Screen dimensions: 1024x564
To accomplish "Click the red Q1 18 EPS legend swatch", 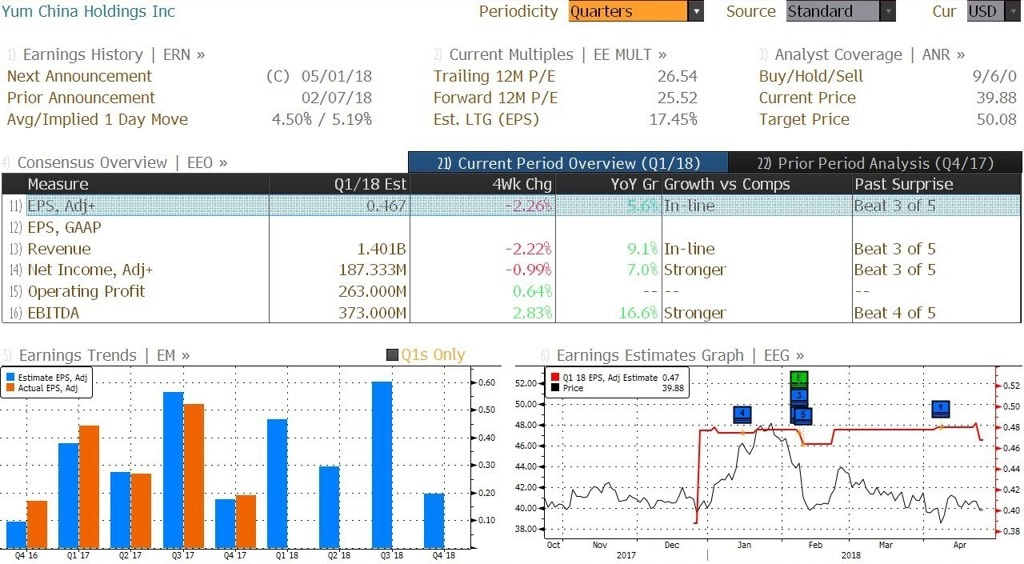I will tap(555, 377).
